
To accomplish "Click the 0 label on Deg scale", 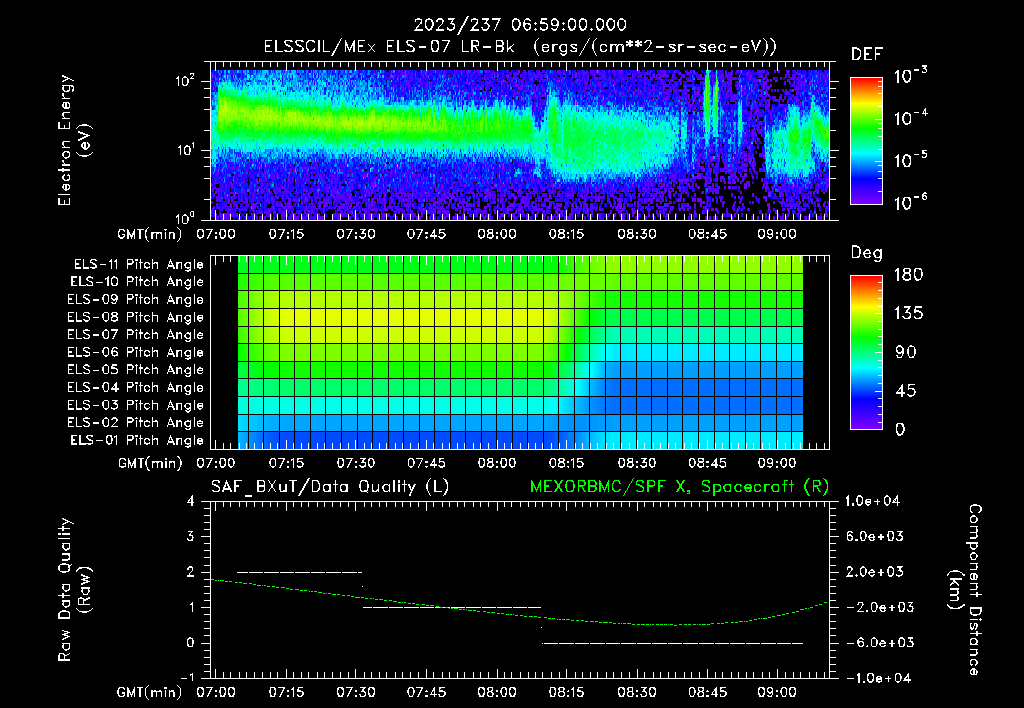I will [900, 429].
